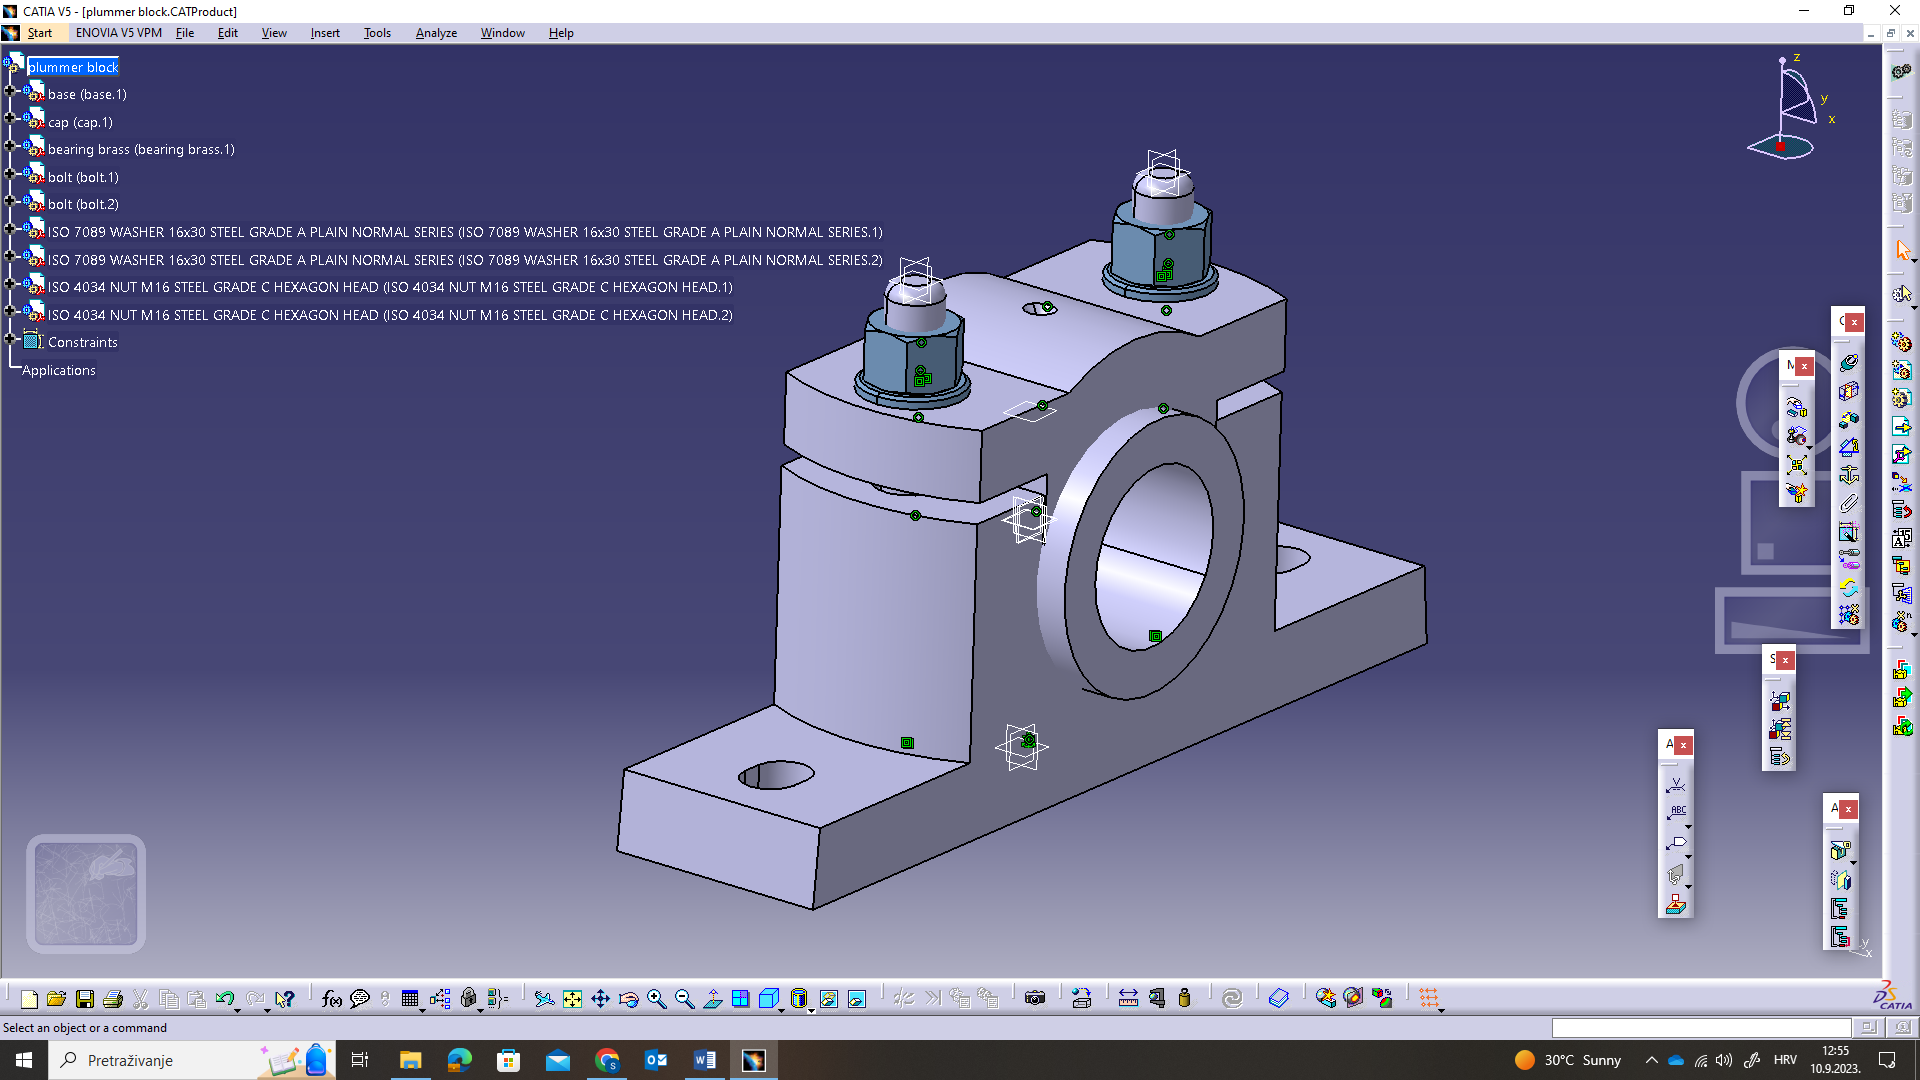Viewport: 1920px width, 1080px height.
Task: Toggle Hide/Show on selected object
Action: point(829,998)
